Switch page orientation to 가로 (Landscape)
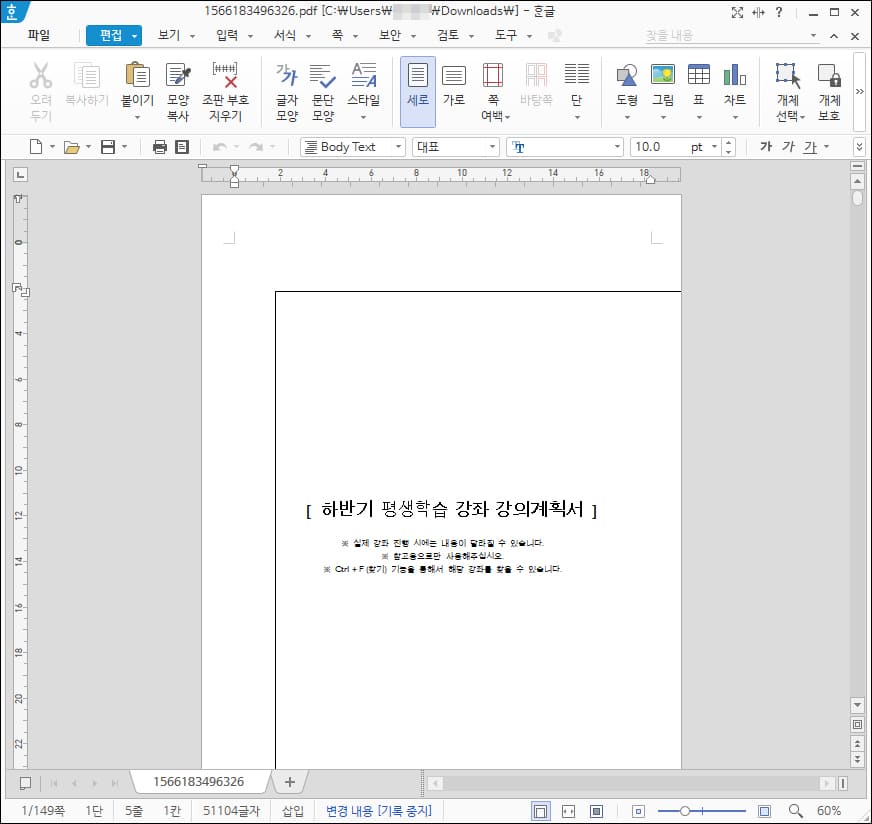This screenshot has width=872, height=824. click(454, 85)
